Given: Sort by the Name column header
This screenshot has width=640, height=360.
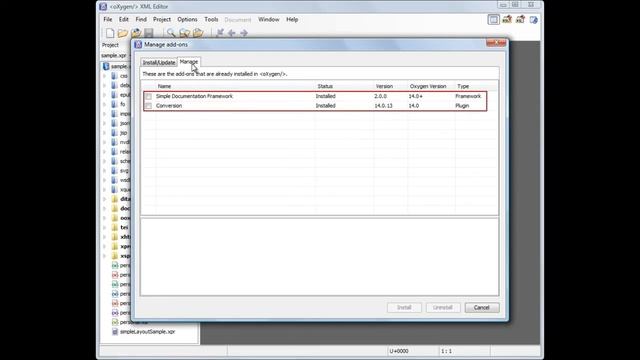Looking at the screenshot, I should point(164,86).
